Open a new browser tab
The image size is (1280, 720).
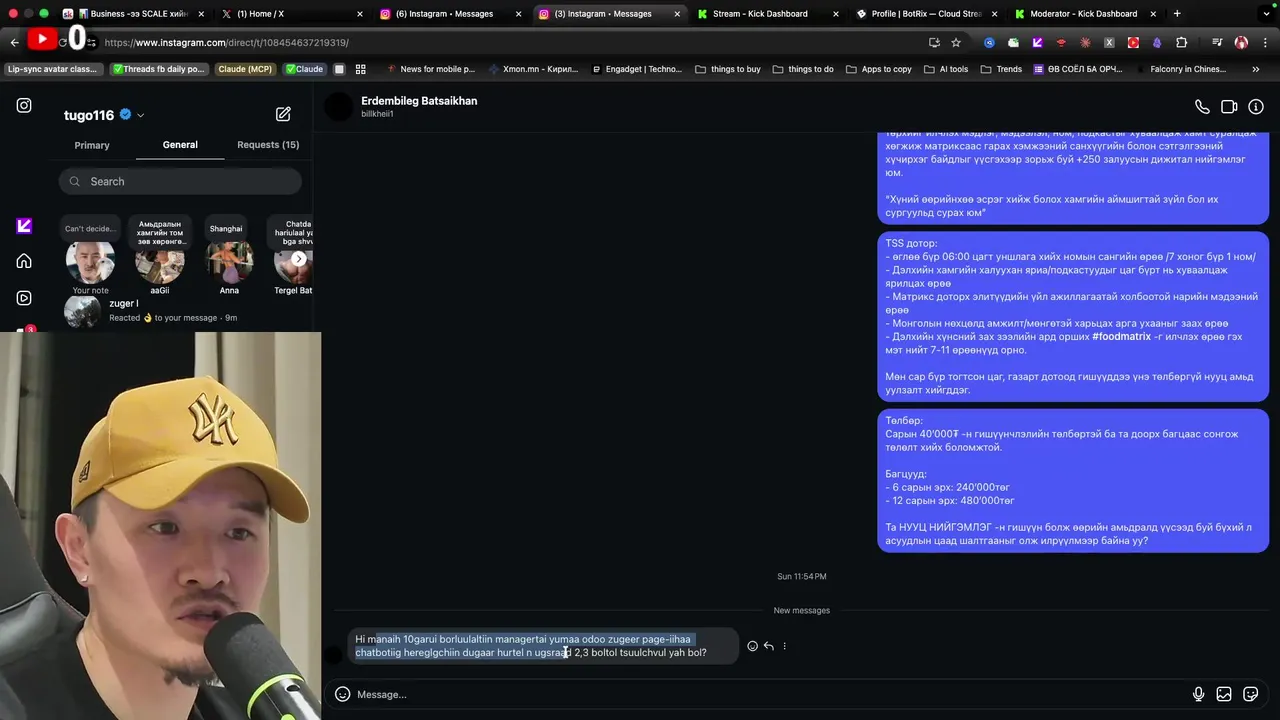click(1177, 14)
